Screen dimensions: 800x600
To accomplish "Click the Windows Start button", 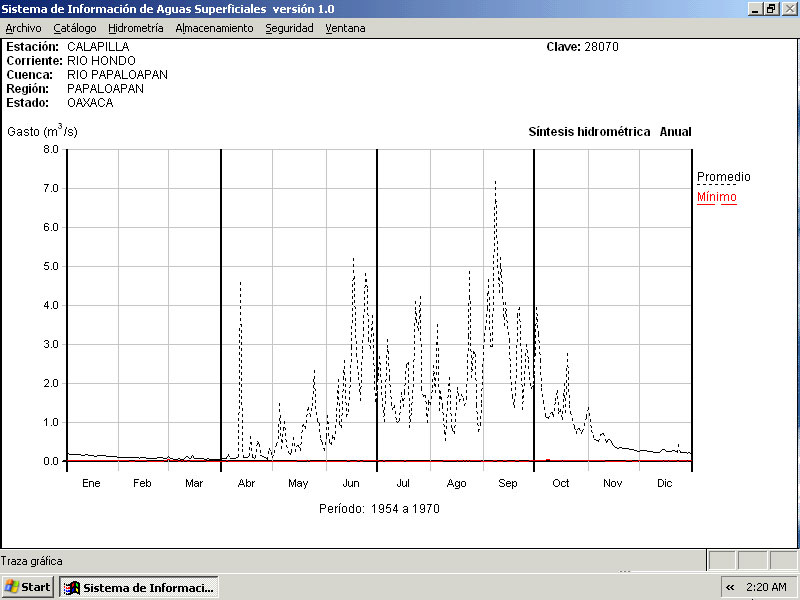I will (x=28, y=587).
